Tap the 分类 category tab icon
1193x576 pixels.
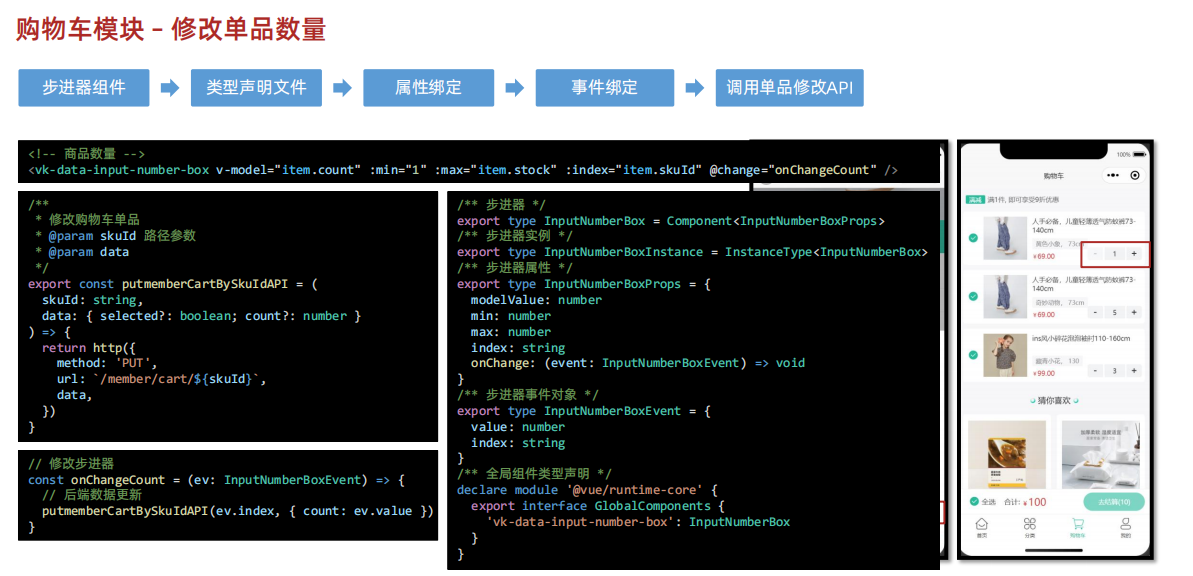coord(1029,524)
